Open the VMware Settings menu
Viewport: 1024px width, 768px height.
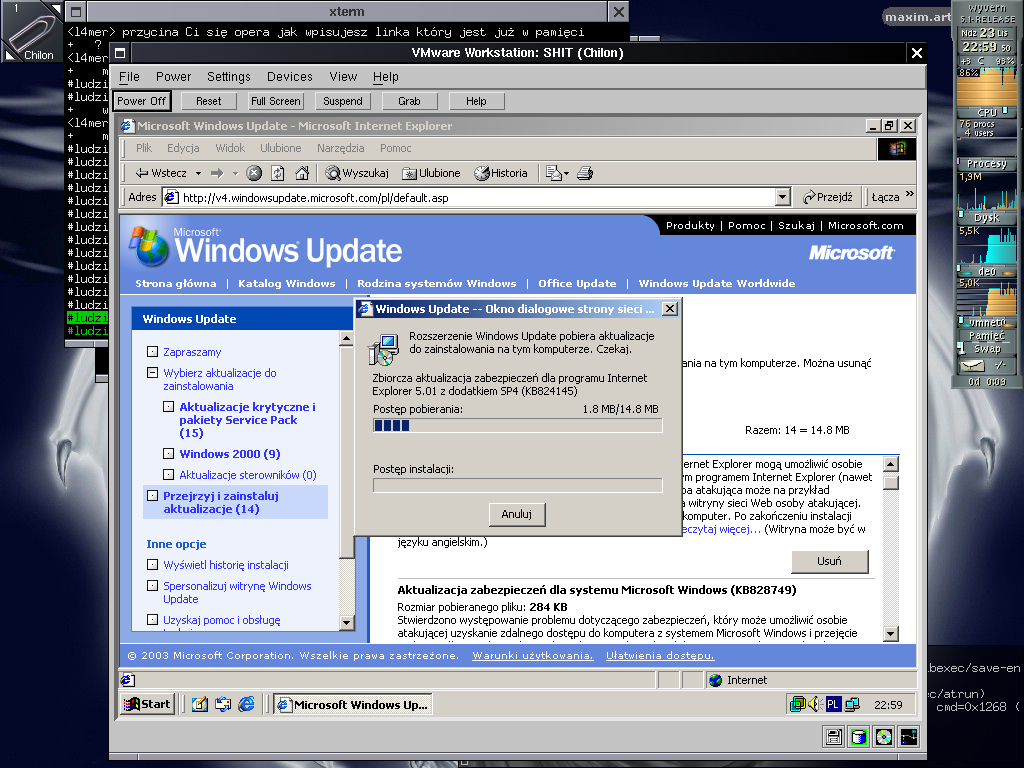coord(229,76)
